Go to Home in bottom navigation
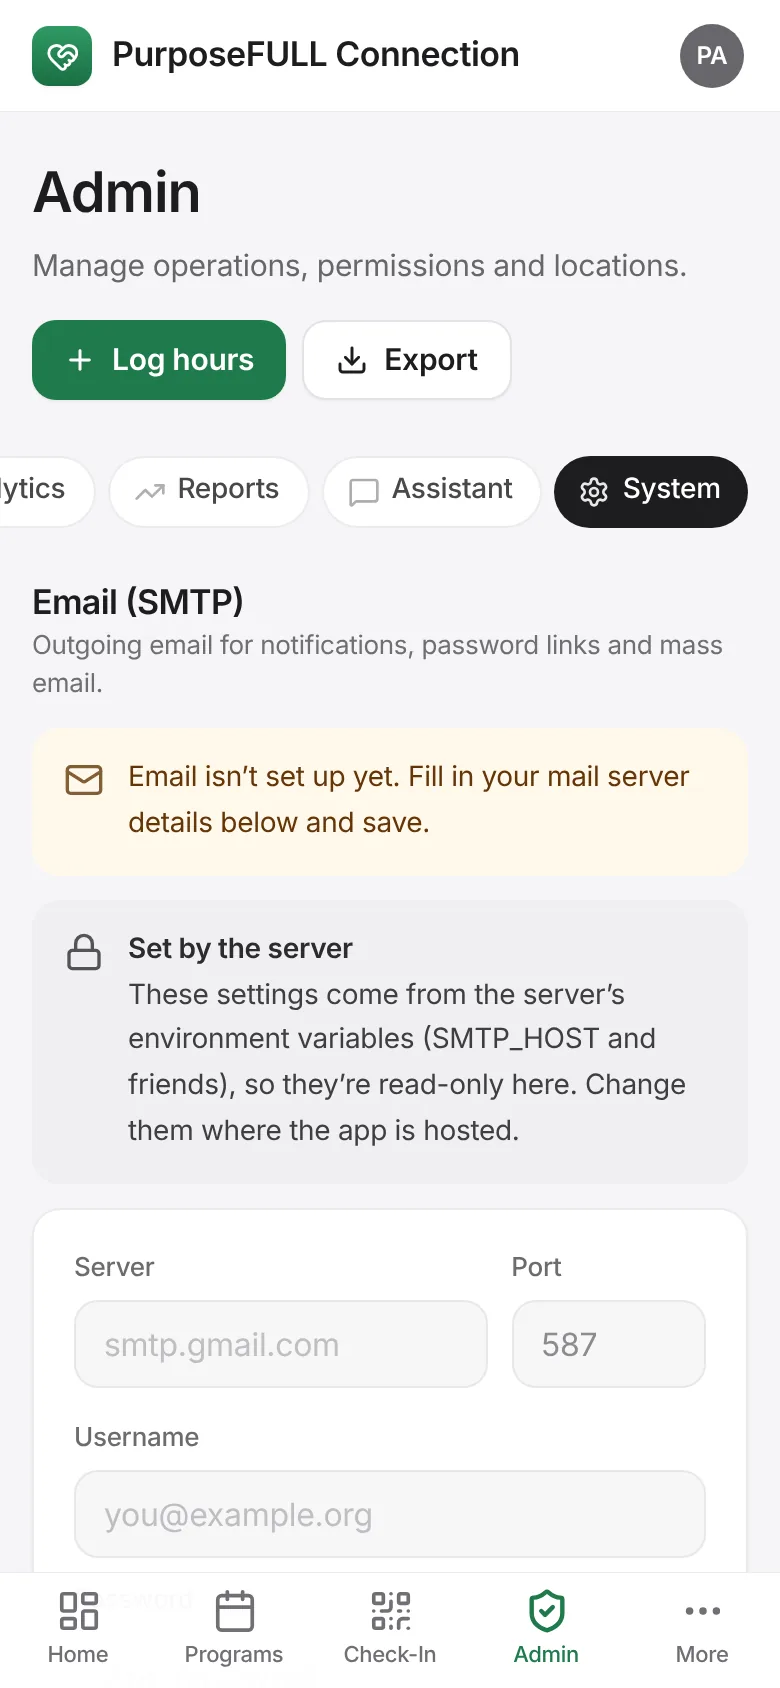Viewport: 780px width, 1688px height. click(78, 1628)
